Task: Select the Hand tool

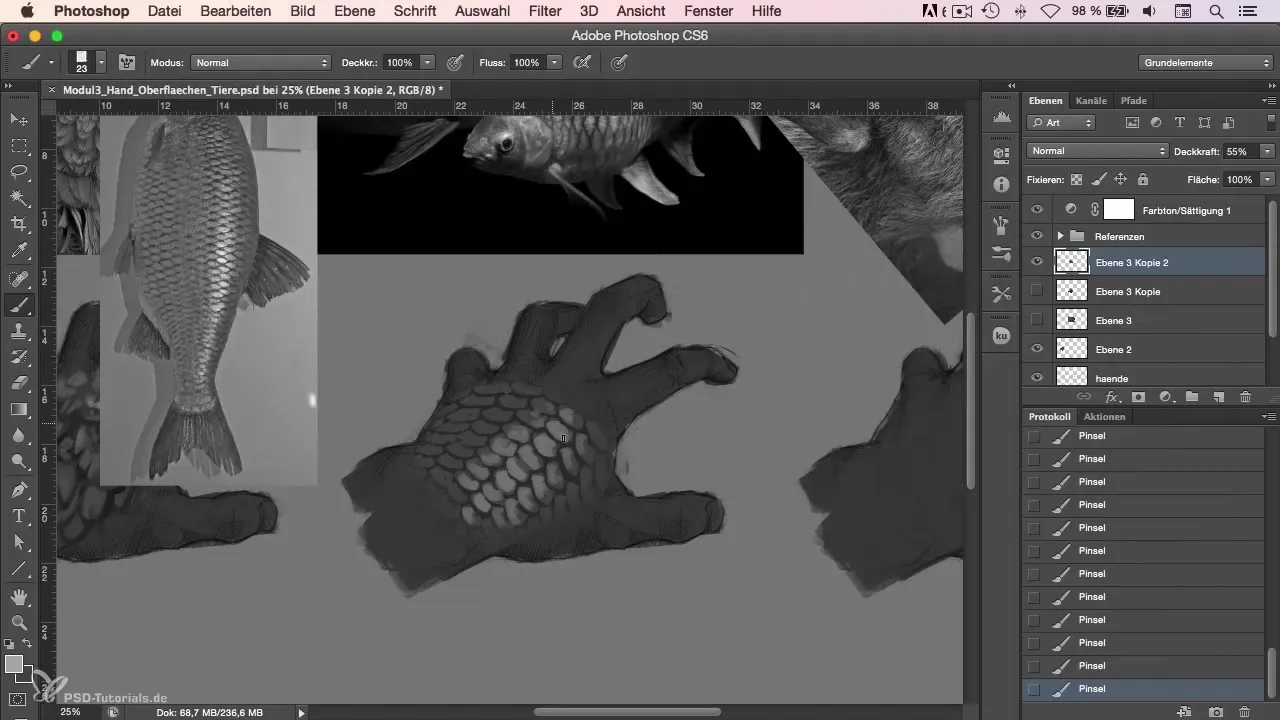Action: 19,597
